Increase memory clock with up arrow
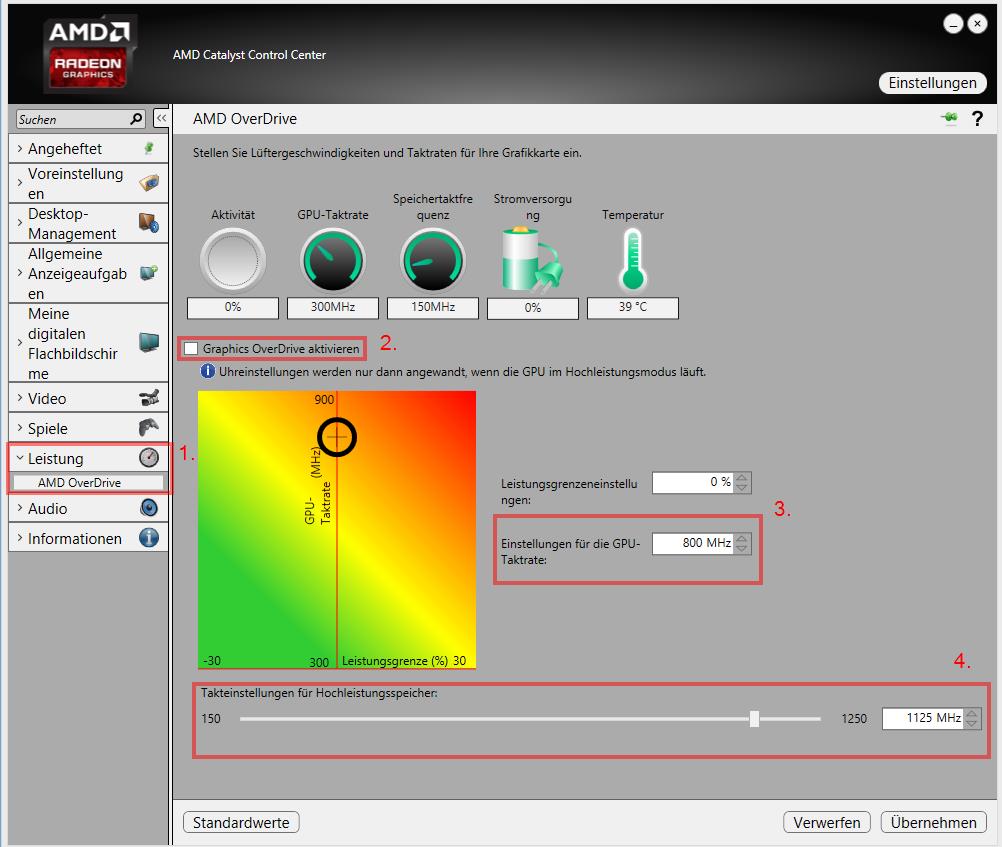 (x=972, y=713)
